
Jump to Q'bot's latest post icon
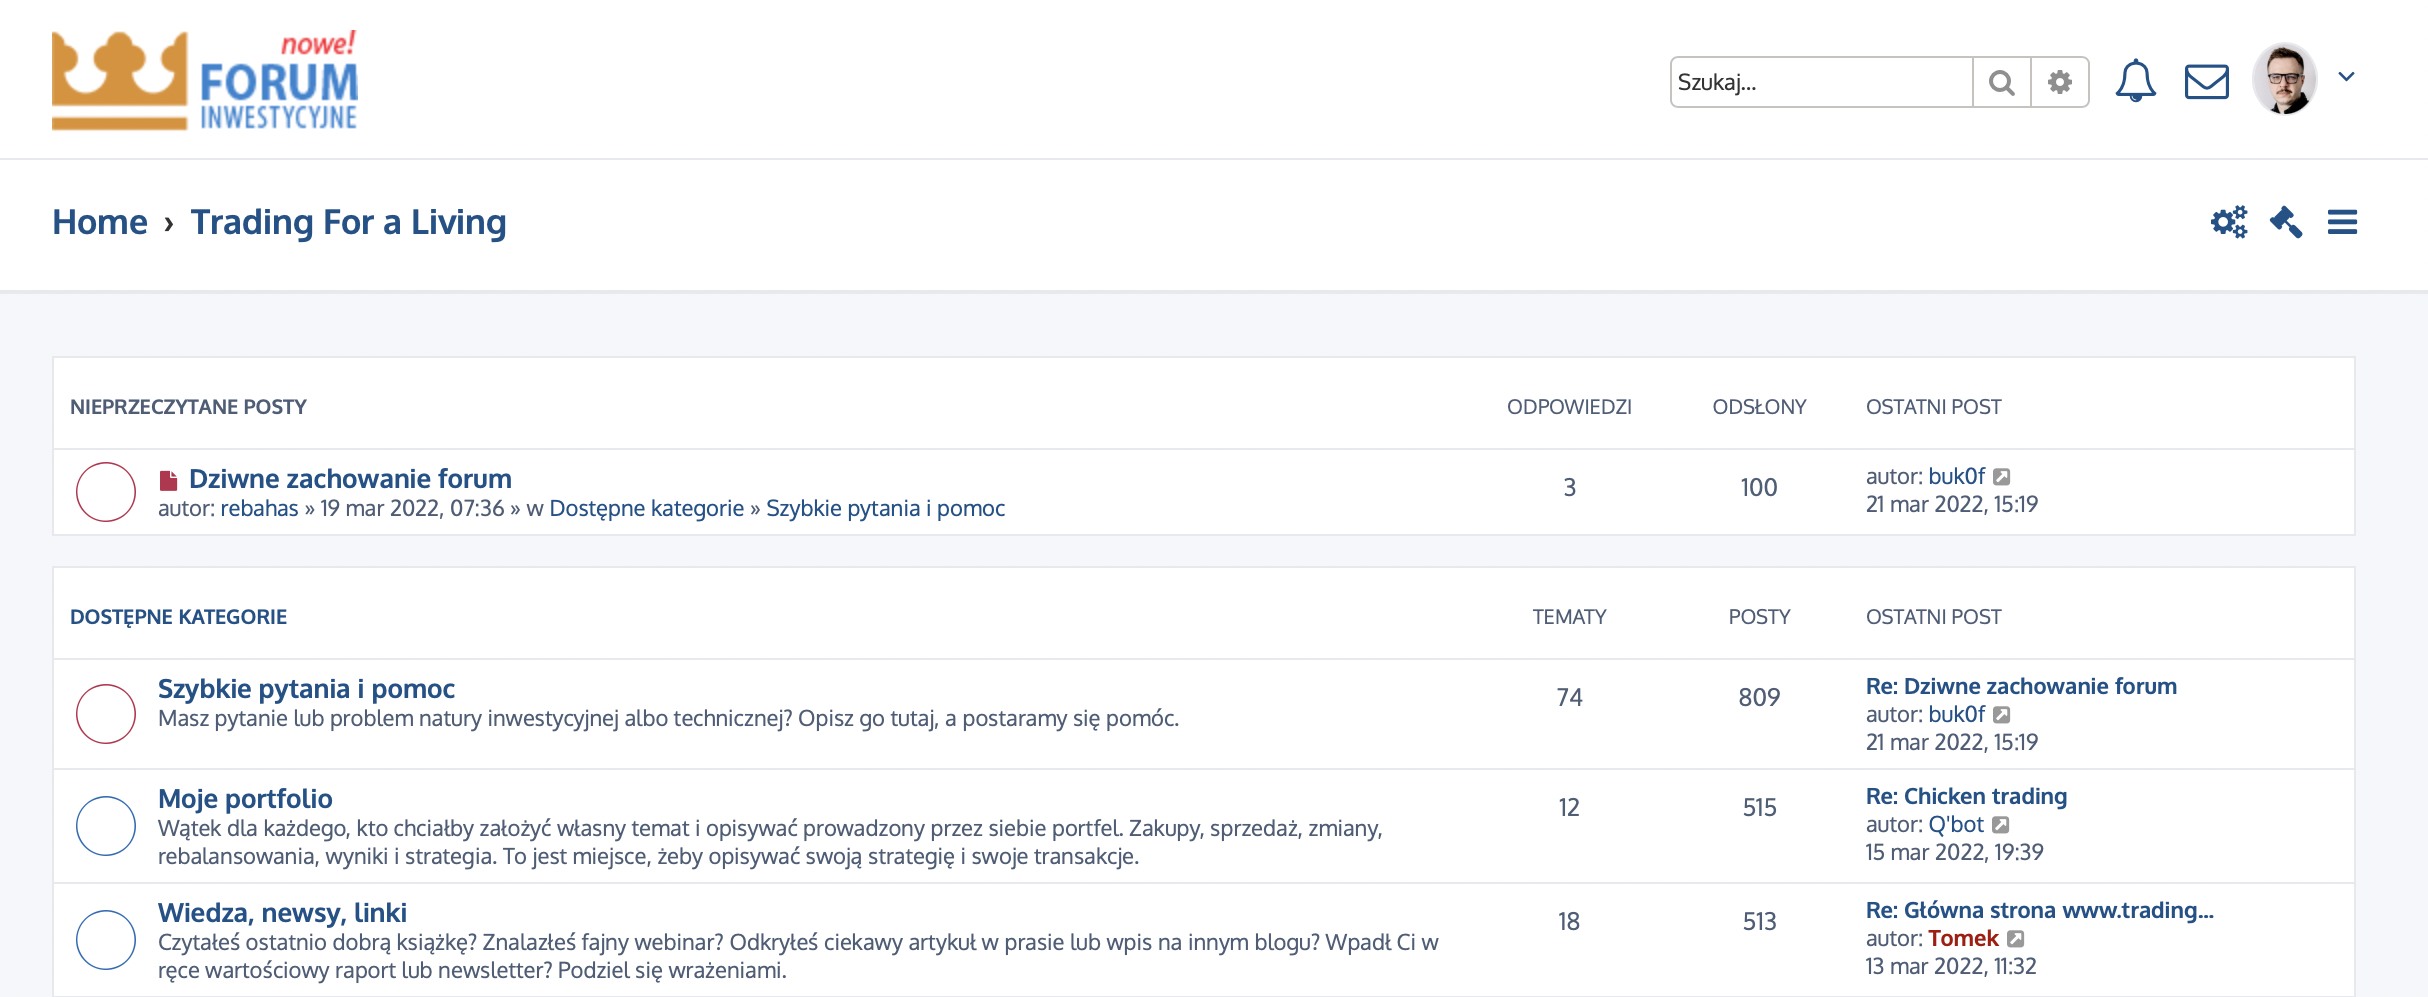pyautogui.click(x=2001, y=824)
